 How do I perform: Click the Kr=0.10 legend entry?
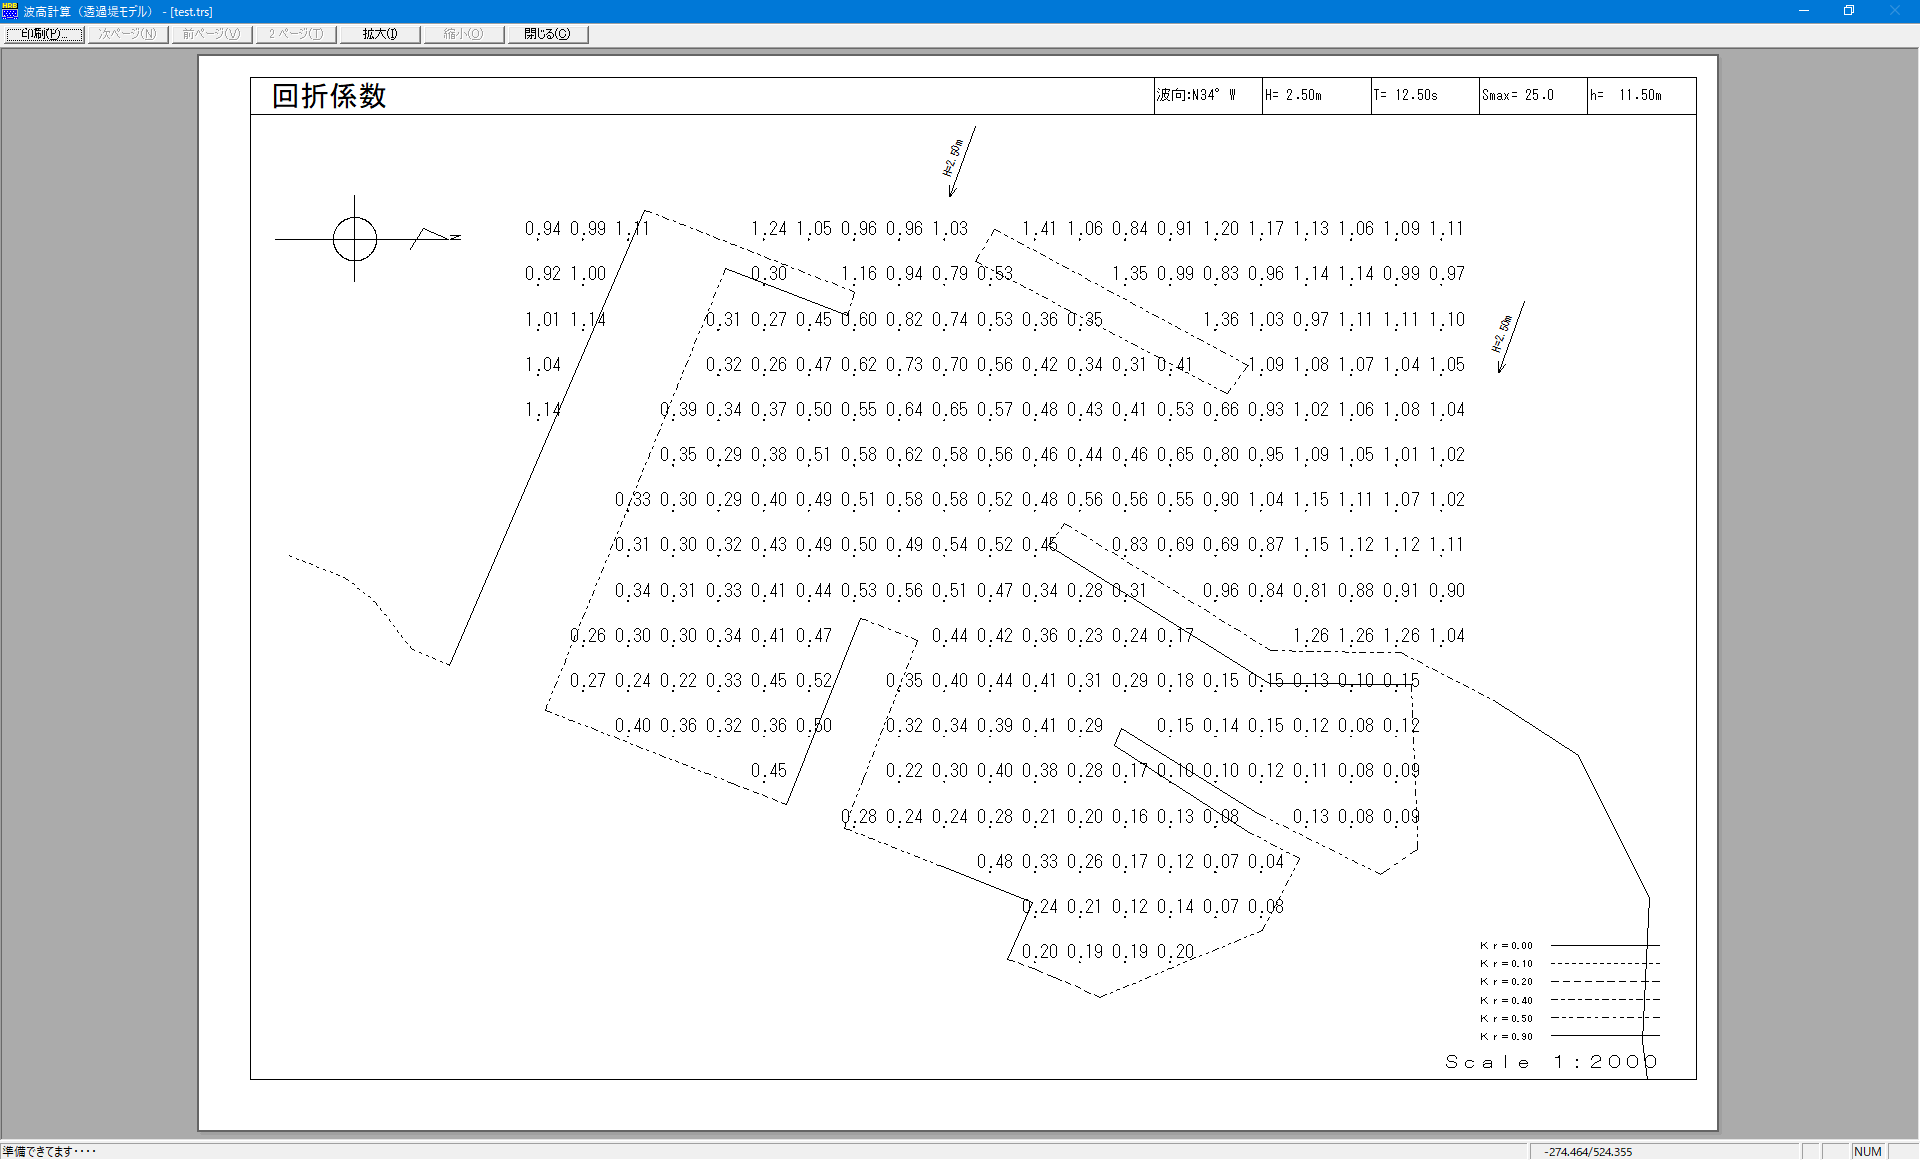[1569, 964]
